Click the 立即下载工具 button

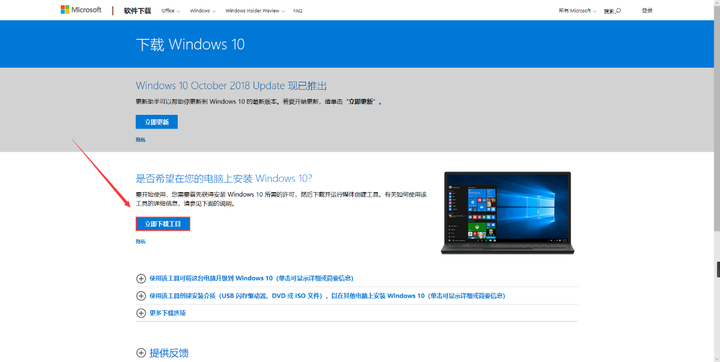163,224
